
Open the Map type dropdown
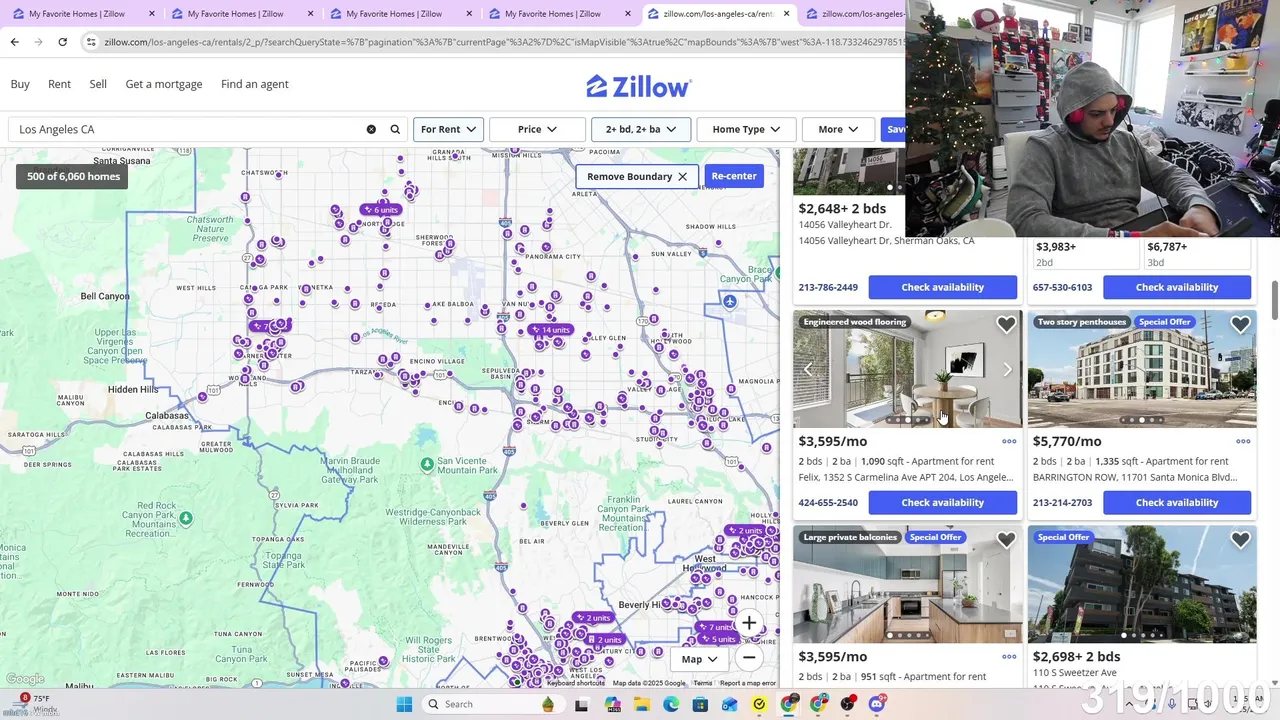click(x=699, y=659)
